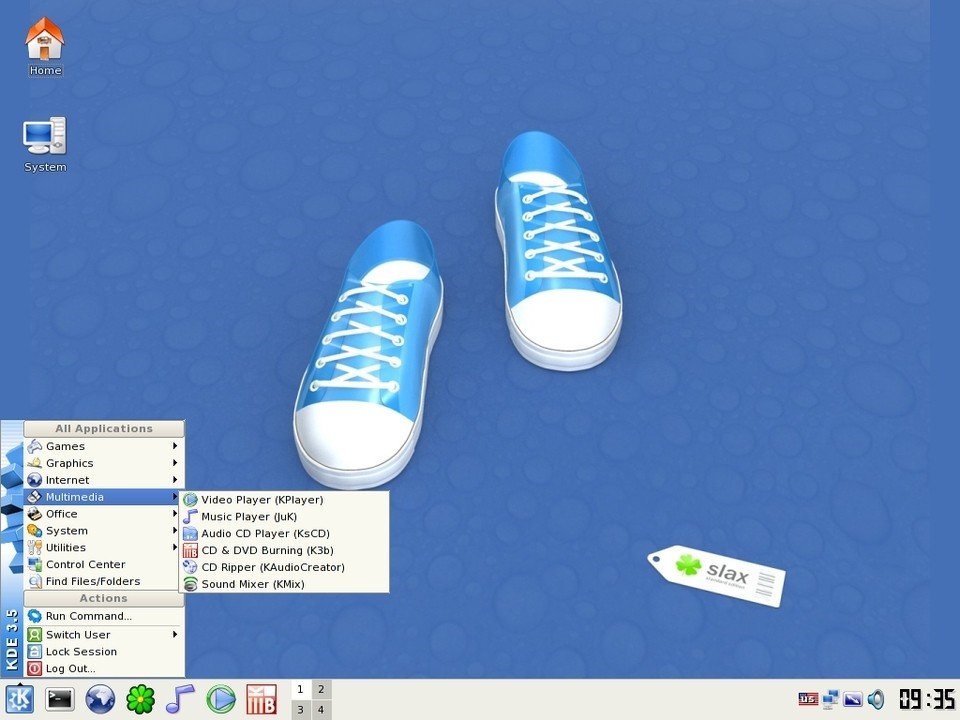Switch to virtual desktop 3
The image size is (960, 720).
pos(300,710)
